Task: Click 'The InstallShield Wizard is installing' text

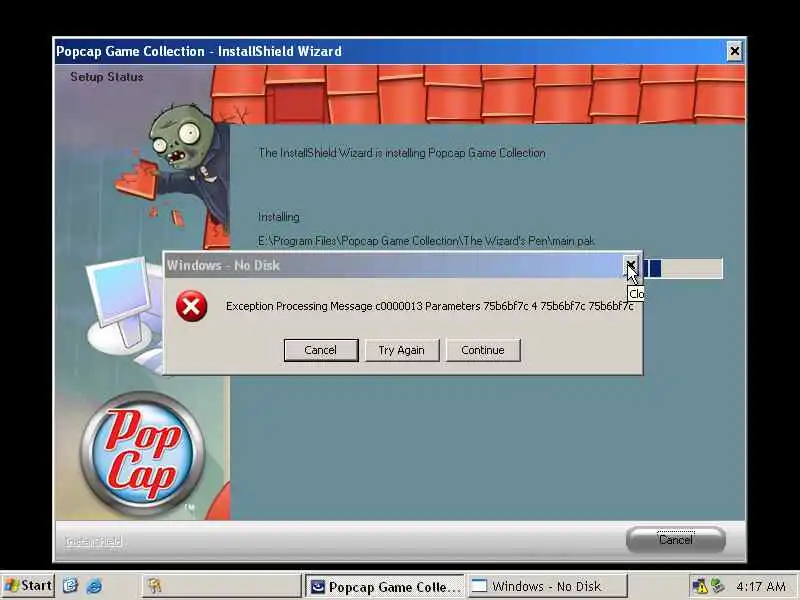Action: point(402,153)
